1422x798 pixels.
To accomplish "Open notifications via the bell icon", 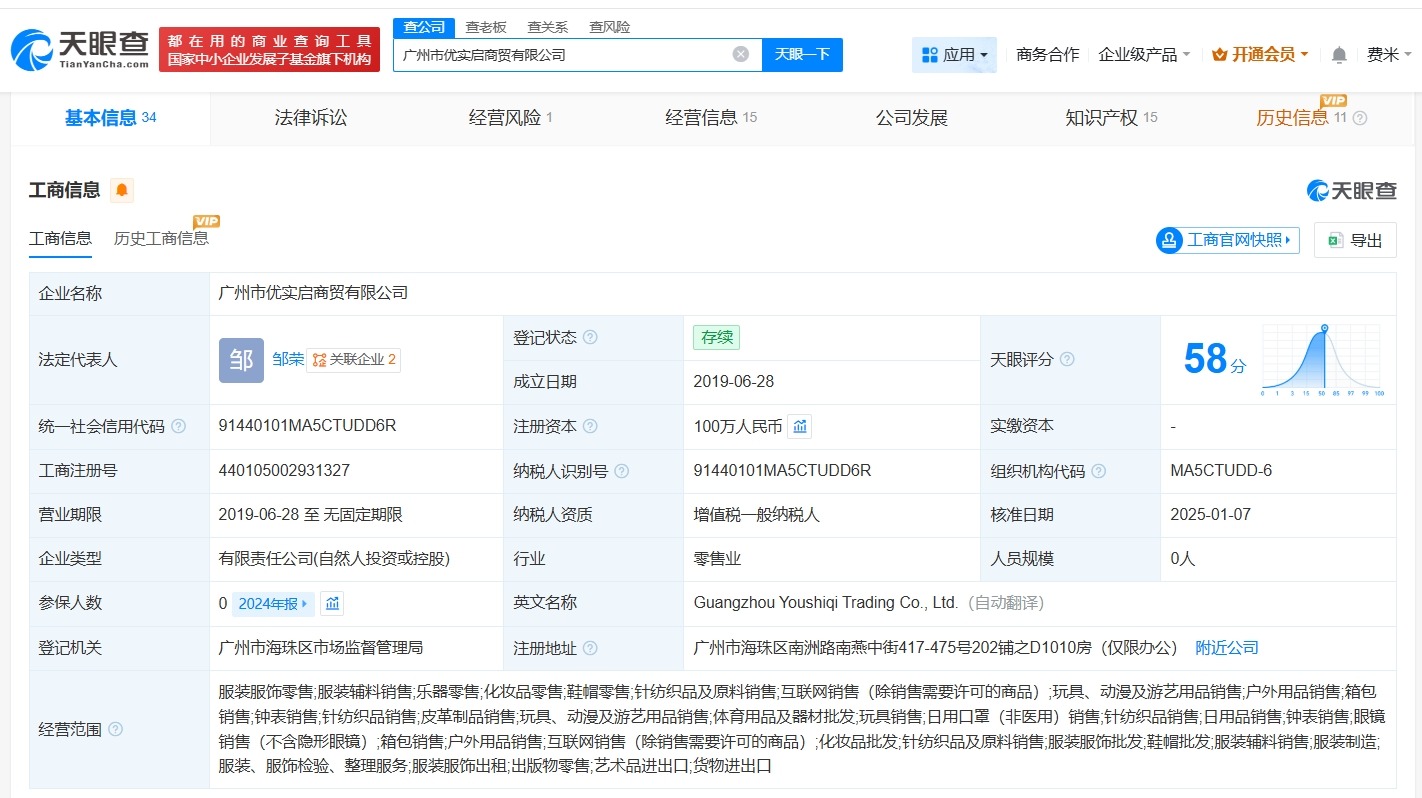I will tap(1338, 55).
